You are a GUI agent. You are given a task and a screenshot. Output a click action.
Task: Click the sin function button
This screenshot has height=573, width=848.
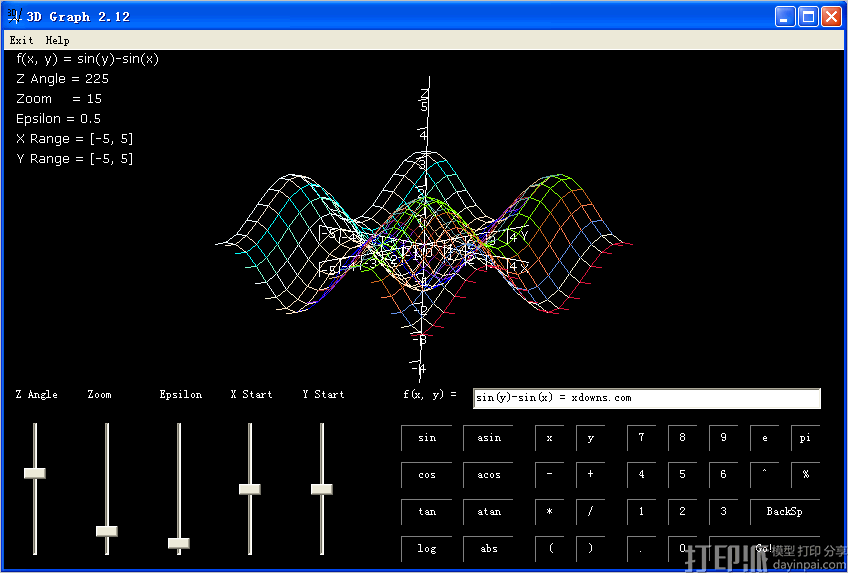click(427, 438)
